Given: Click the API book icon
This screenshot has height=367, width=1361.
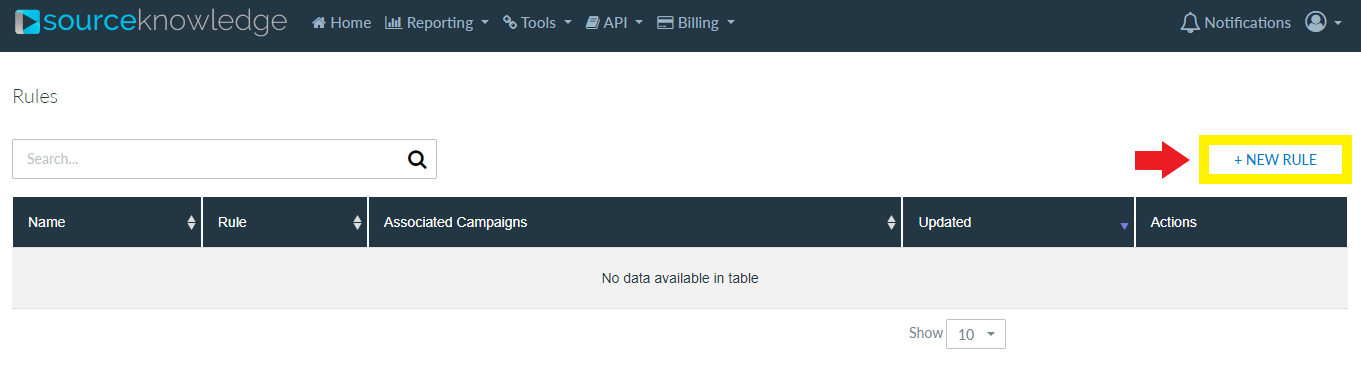Looking at the screenshot, I should pyautogui.click(x=593, y=22).
